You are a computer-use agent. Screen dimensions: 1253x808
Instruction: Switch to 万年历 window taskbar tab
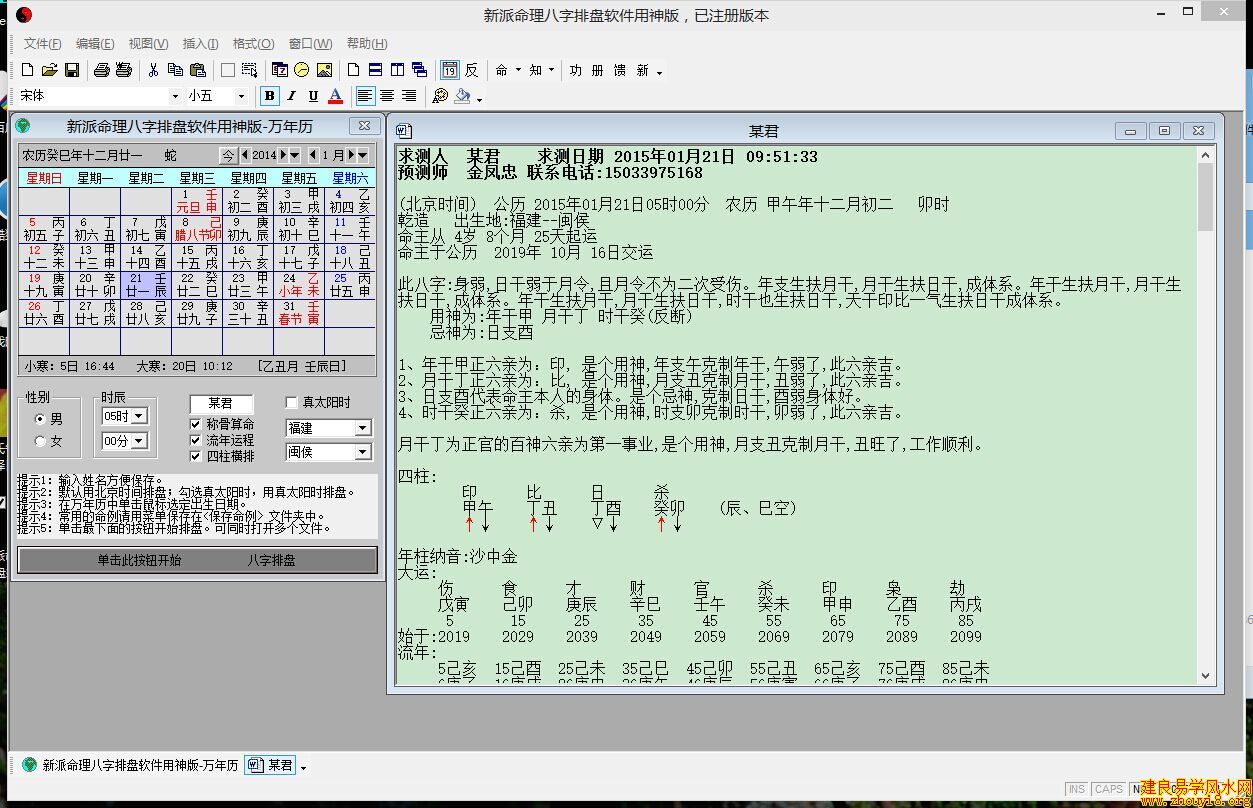tap(130, 765)
